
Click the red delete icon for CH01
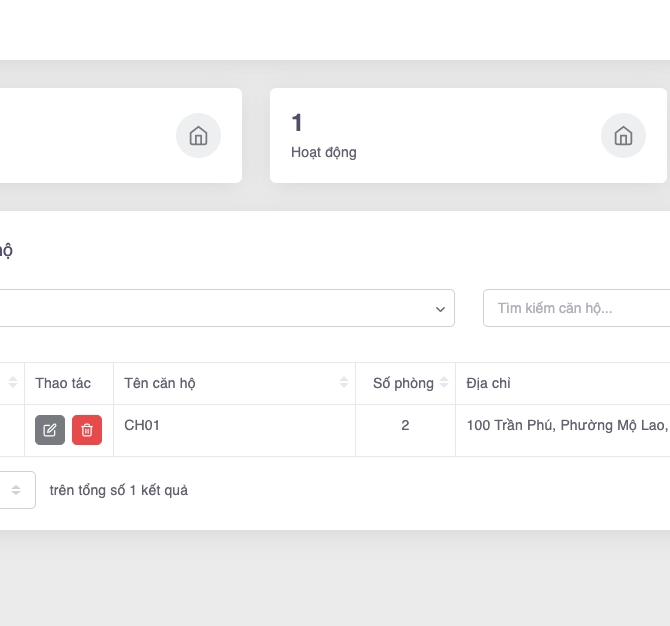click(x=87, y=430)
